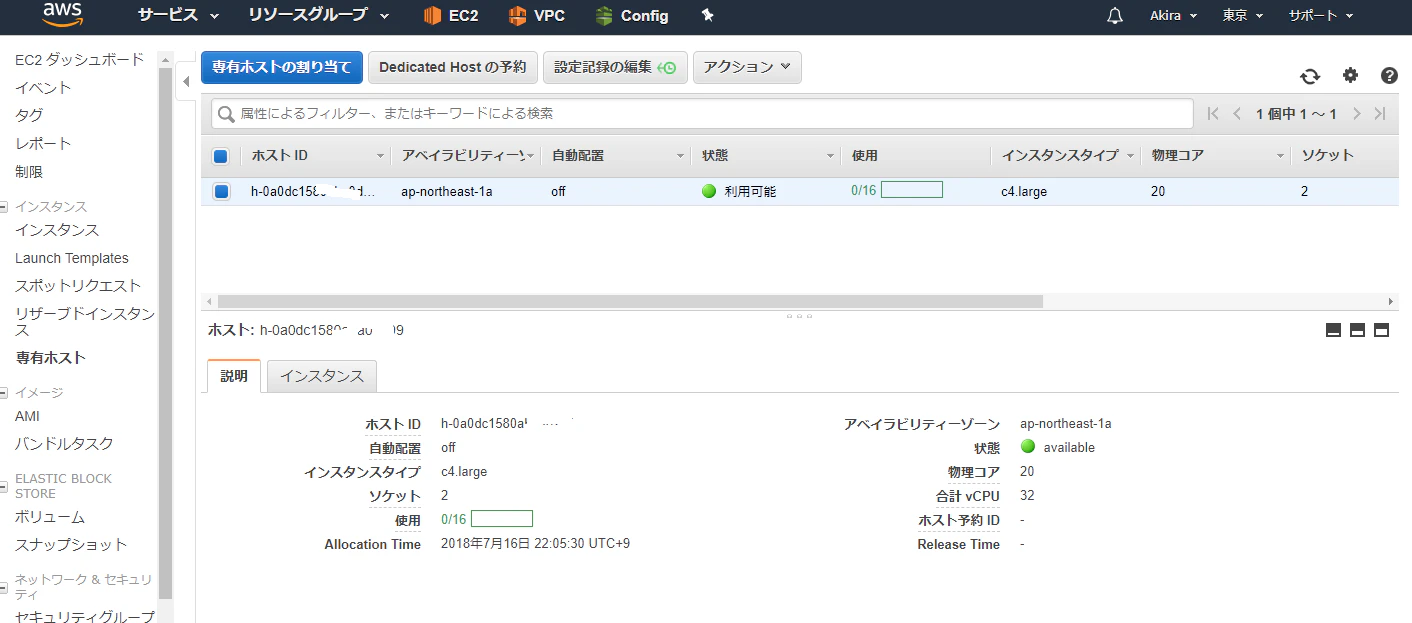
Task: Open インスタンスタイプ column sort arrow
Action: pos(1130,156)
